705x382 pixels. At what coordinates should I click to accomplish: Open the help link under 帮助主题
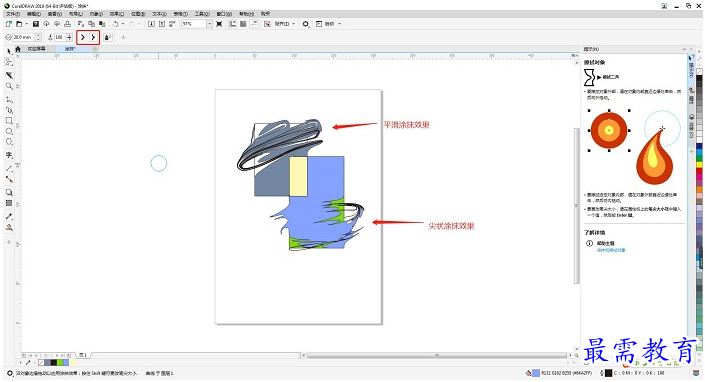611,250
